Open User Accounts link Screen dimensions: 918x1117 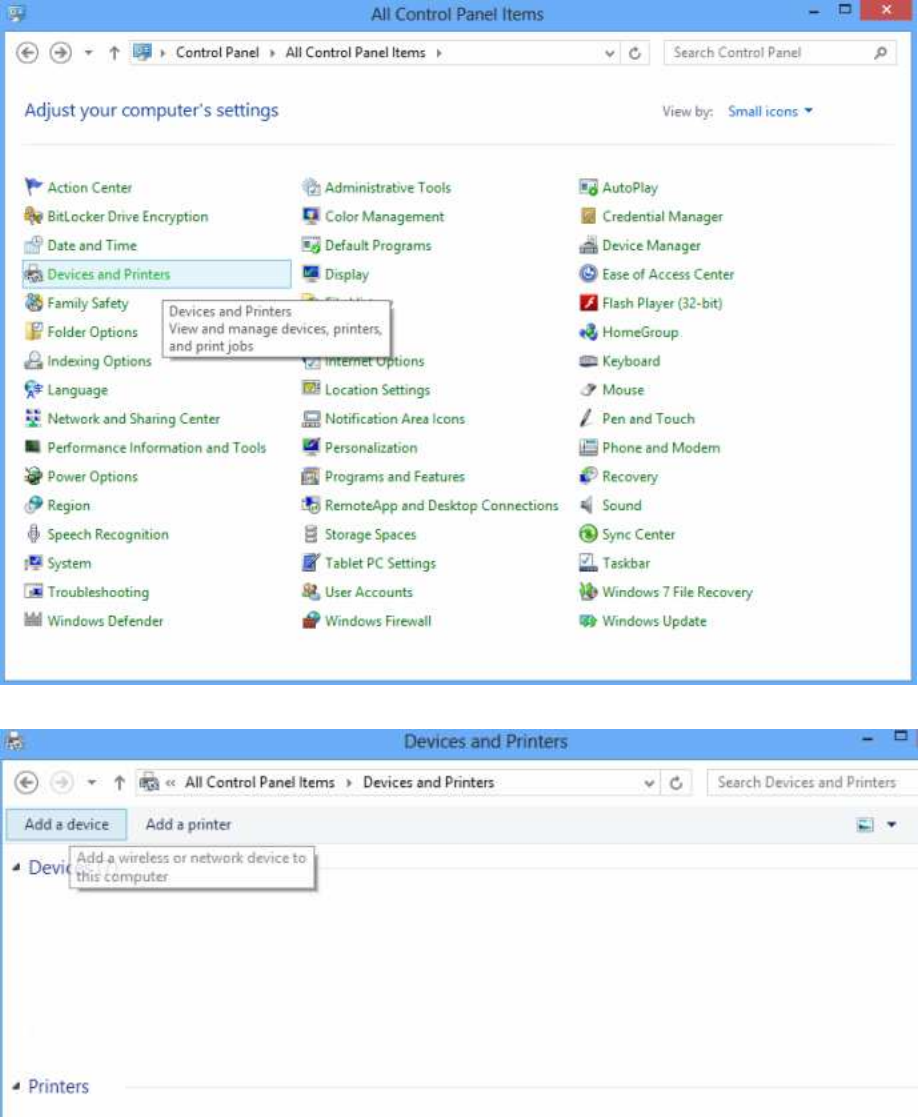[369, 592]
